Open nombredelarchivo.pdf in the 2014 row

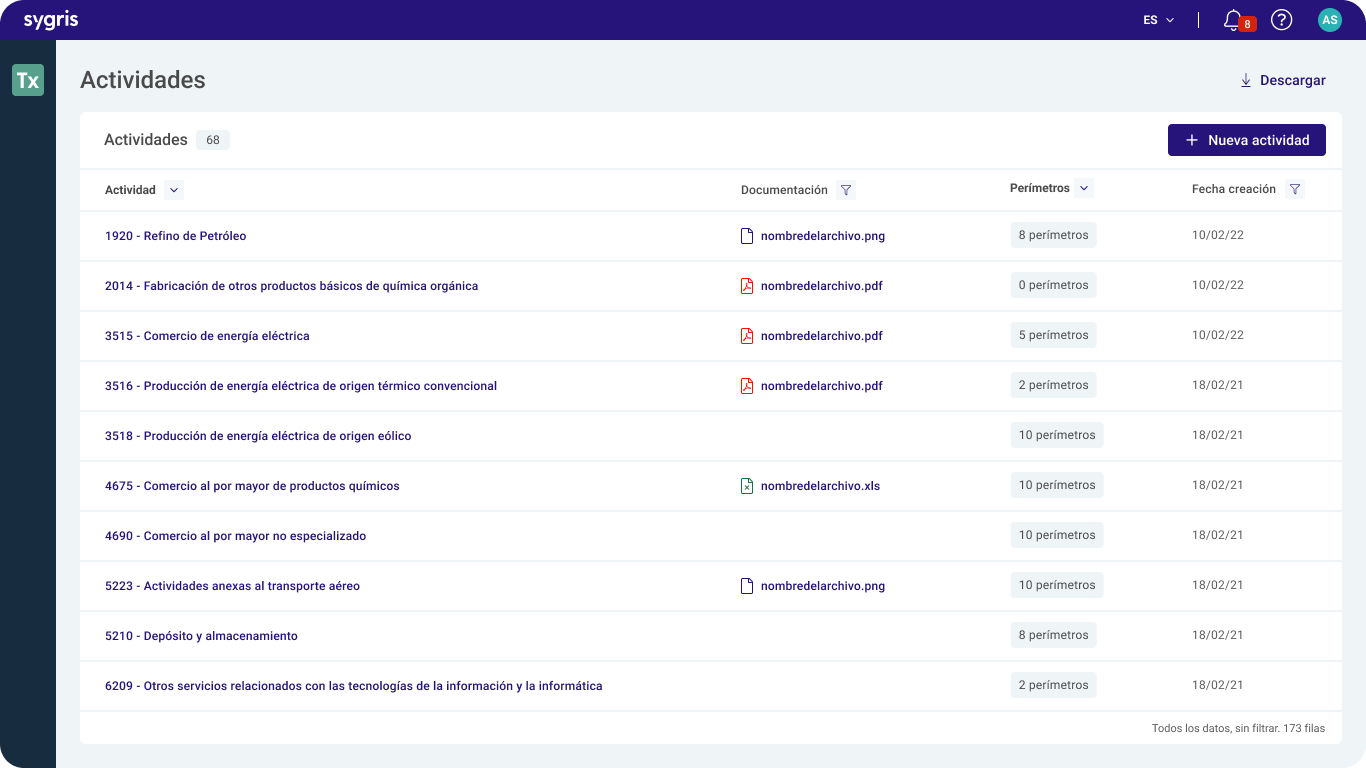click(x=822, y=286)
